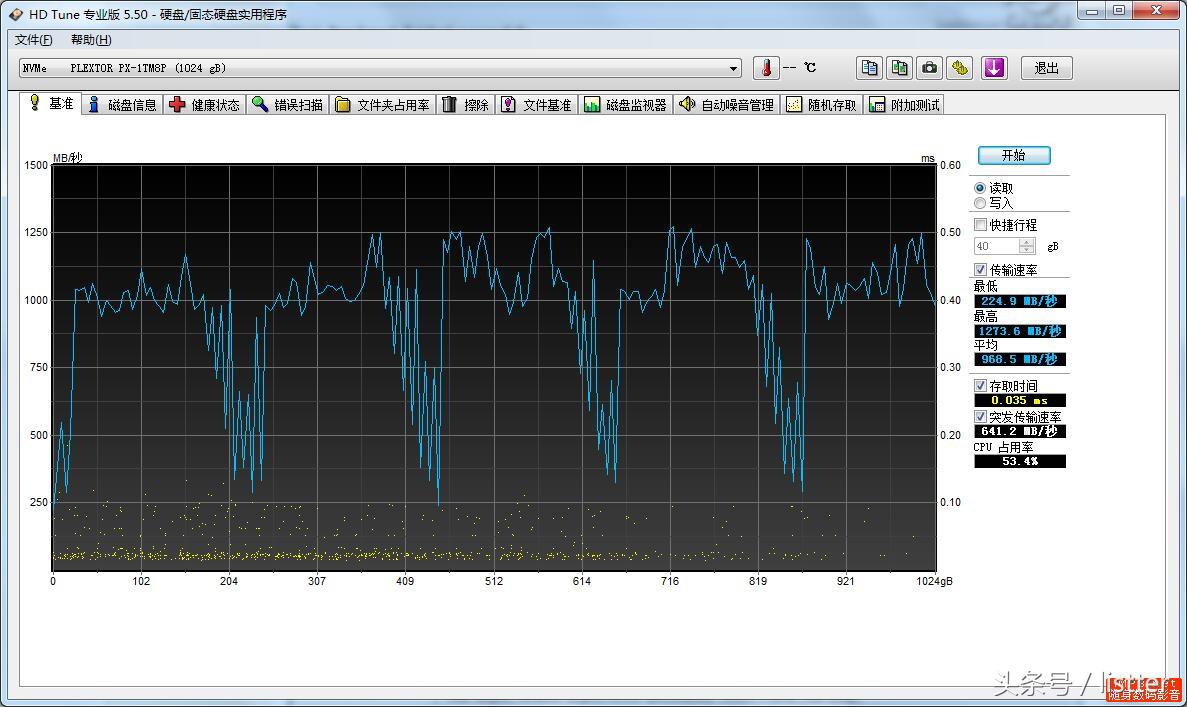Enable the 快捷行程 checkbox

point(980,225)
